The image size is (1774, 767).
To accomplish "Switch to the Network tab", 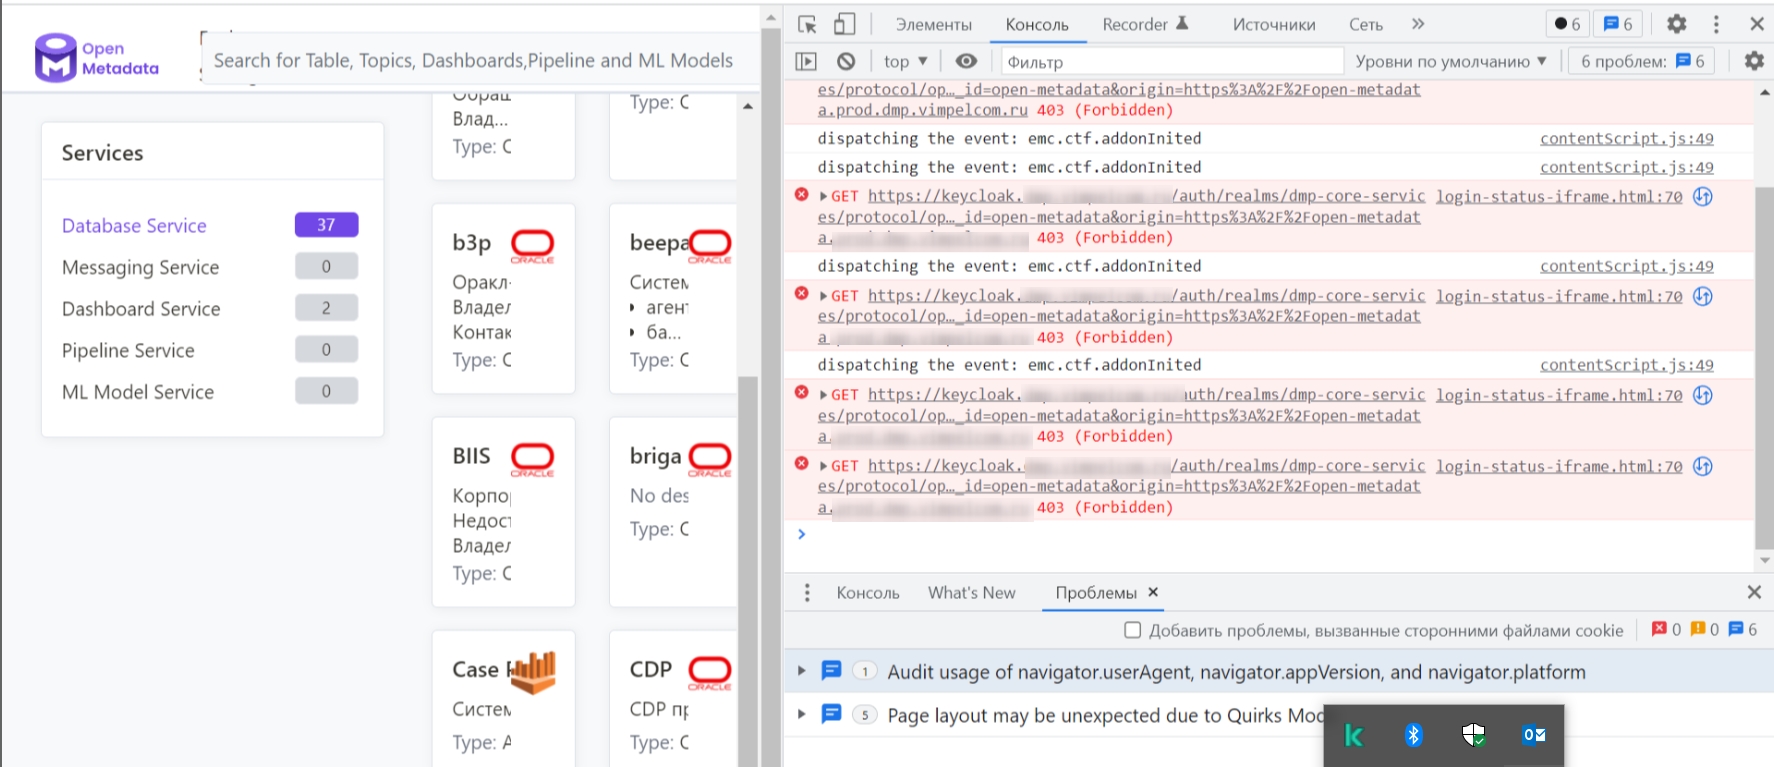I will tap(1365, 24).
